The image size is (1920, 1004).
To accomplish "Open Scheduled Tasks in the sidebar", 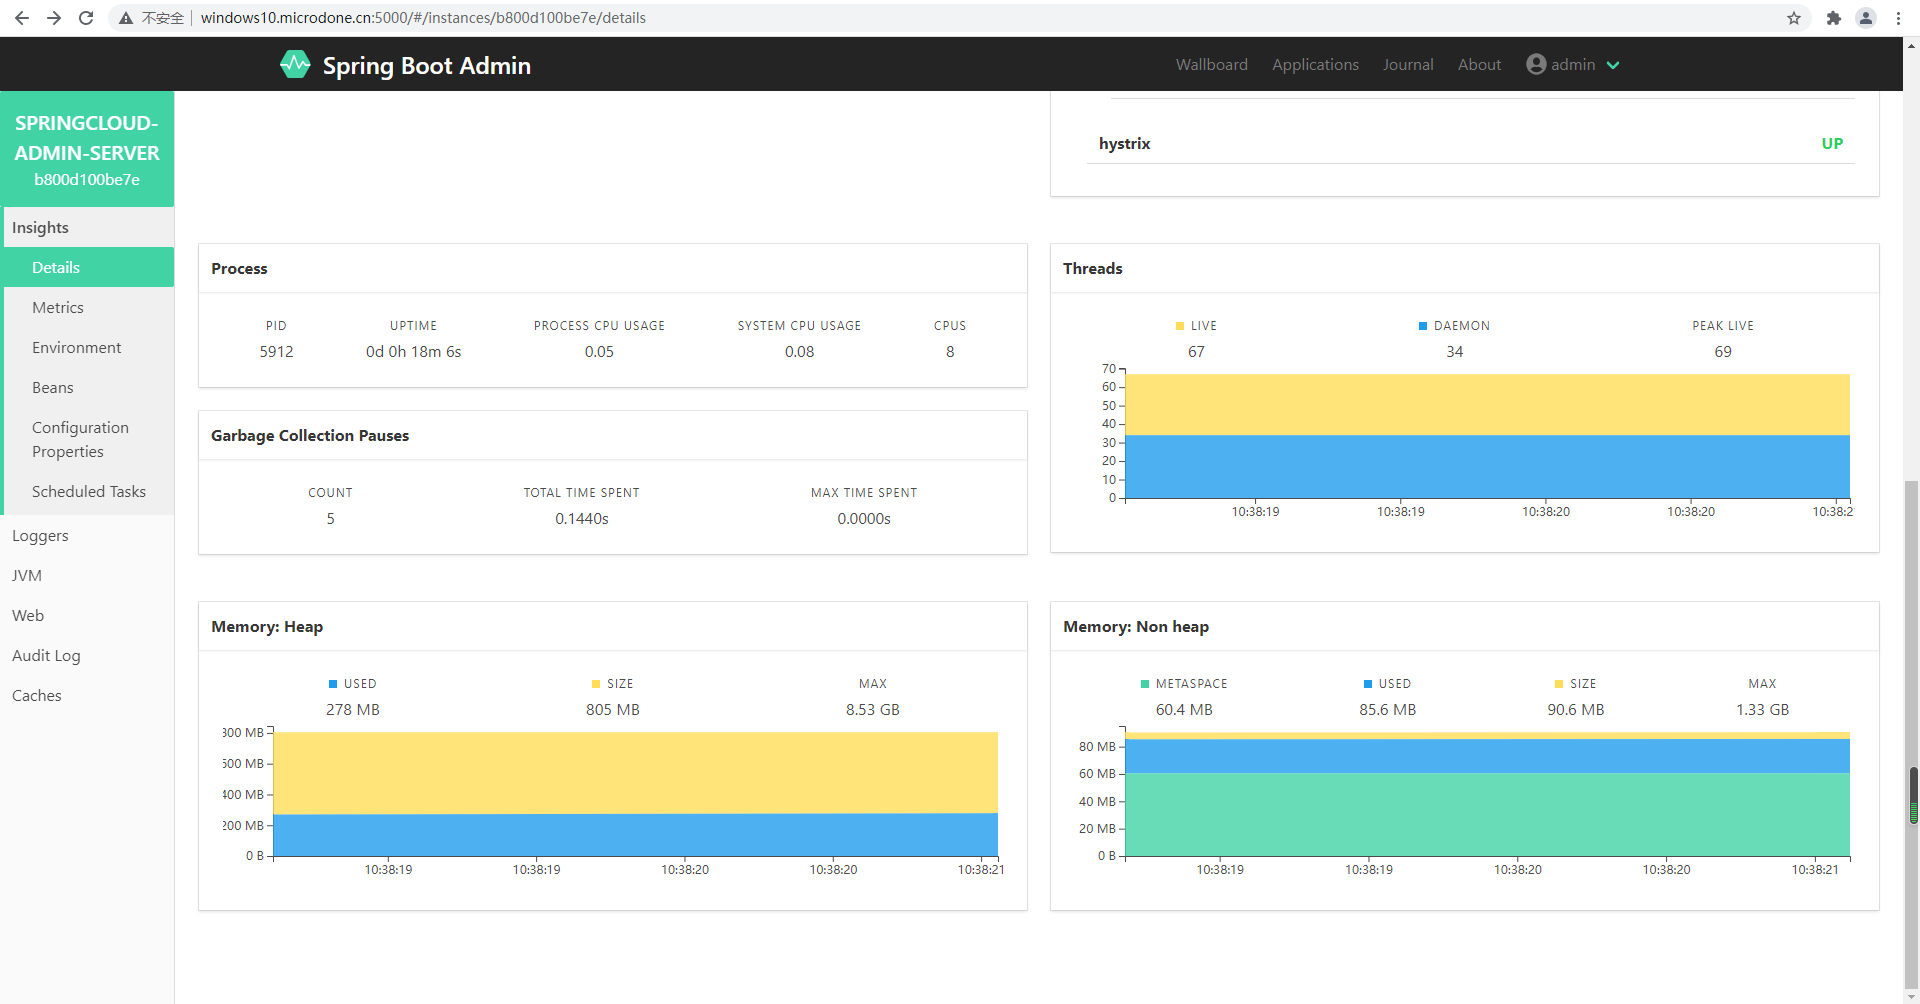I will coord(87,491).
